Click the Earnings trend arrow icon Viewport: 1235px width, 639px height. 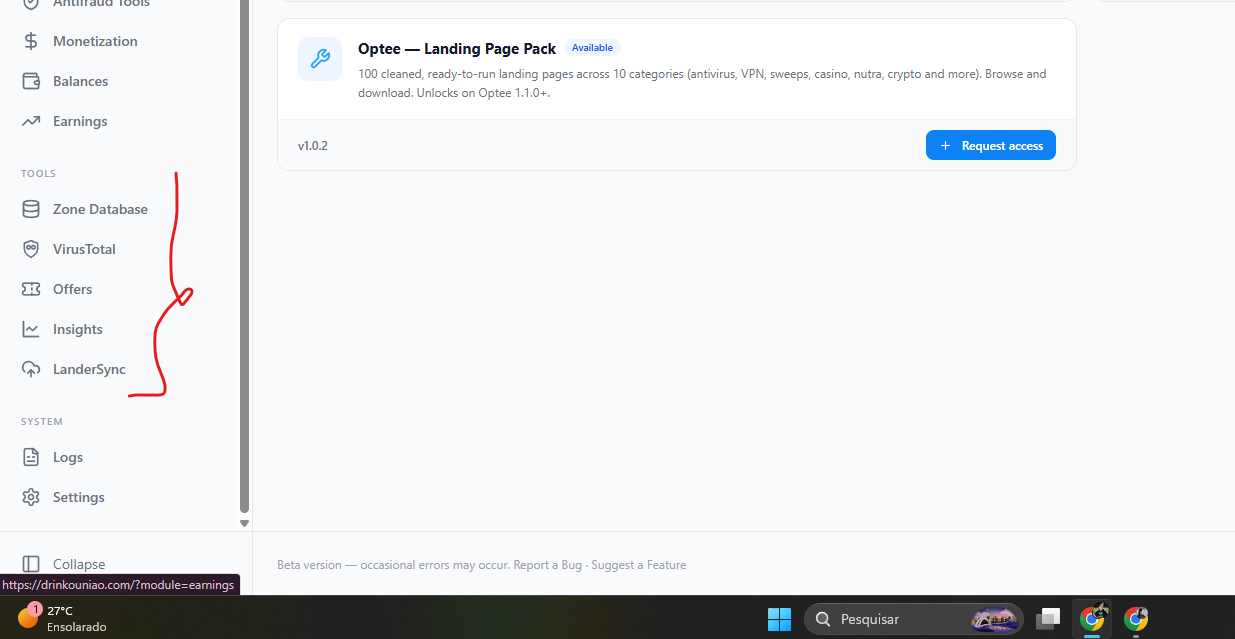[x=31, y=121]
